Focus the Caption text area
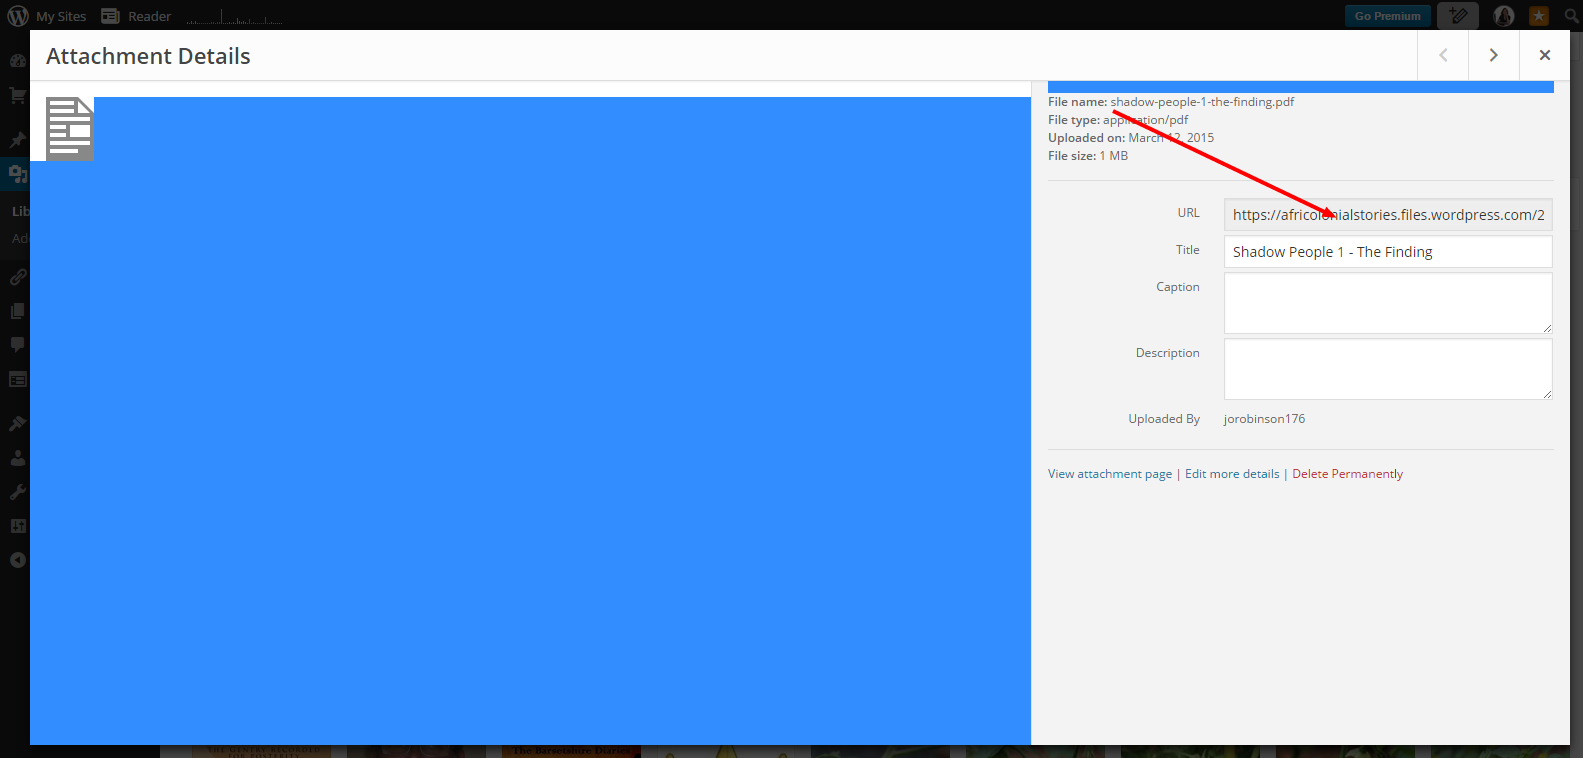Image resolution: width=1583 pixels, height=758 pixels. click(1388, 303)
